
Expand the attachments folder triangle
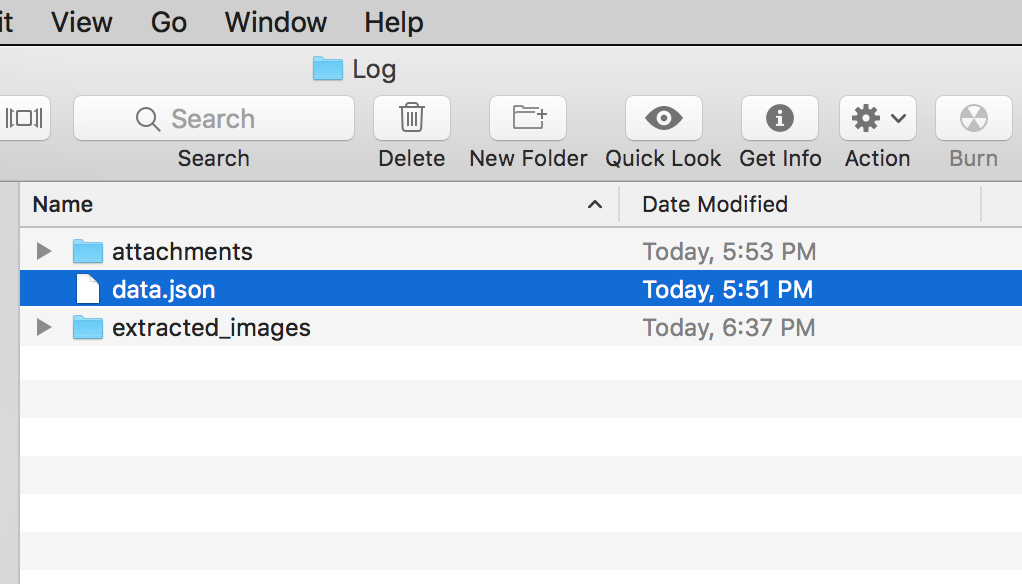(44, 251)
